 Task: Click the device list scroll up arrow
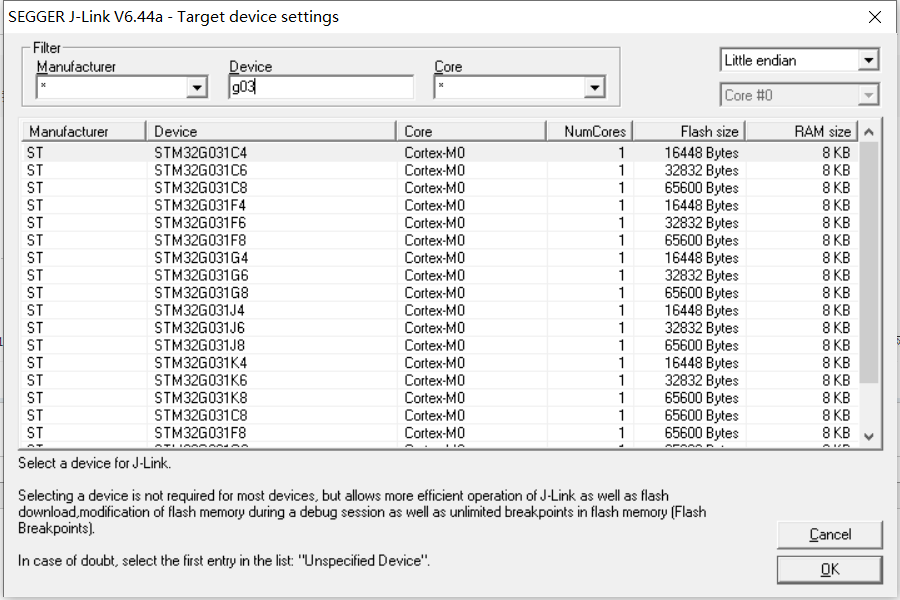click(x=869, y=132)
